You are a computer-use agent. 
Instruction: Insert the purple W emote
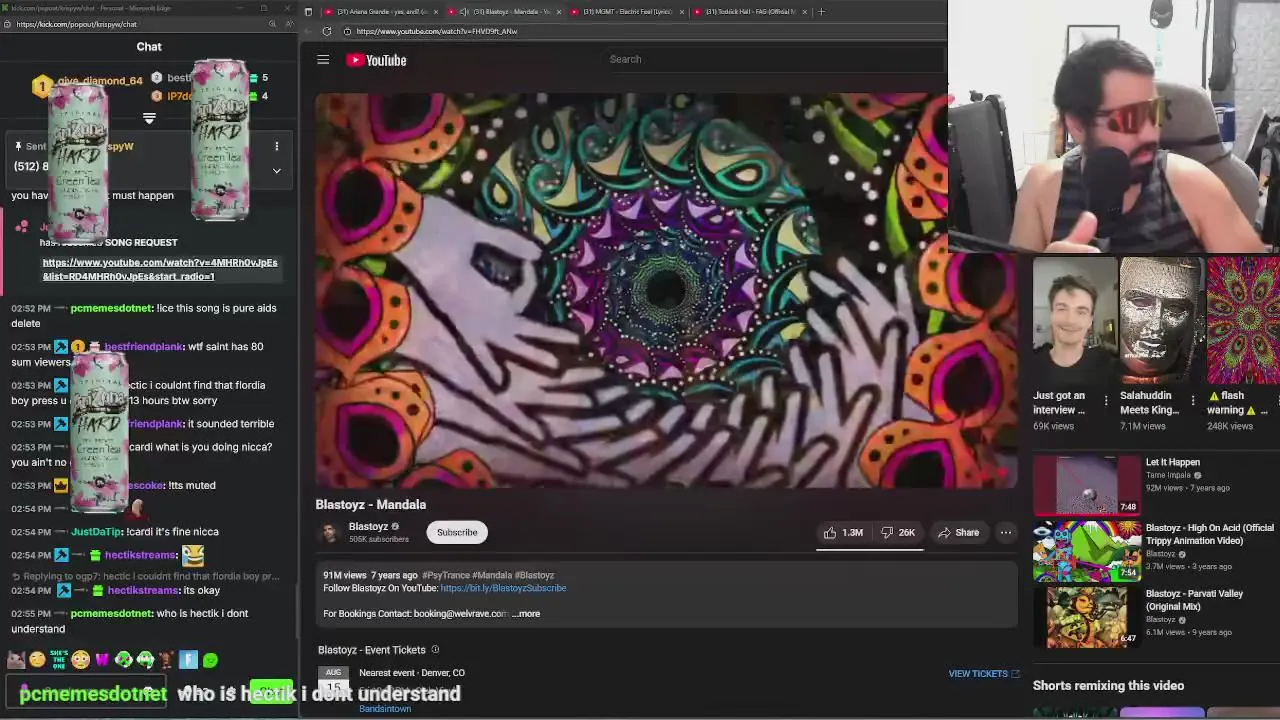click(102, 660)
